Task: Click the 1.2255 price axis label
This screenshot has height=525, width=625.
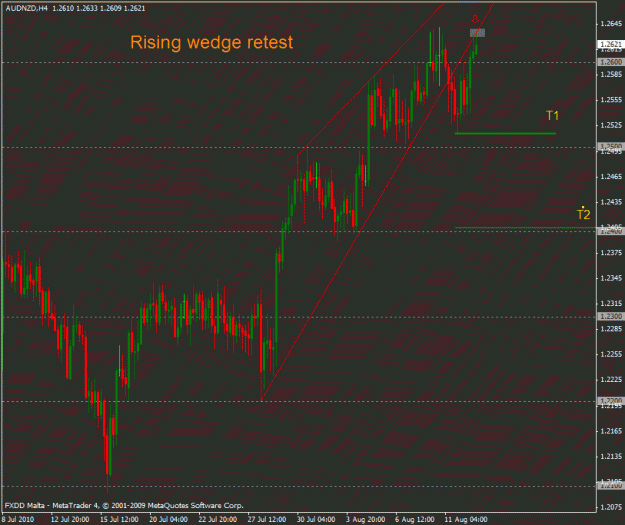Action: point(611,354)
